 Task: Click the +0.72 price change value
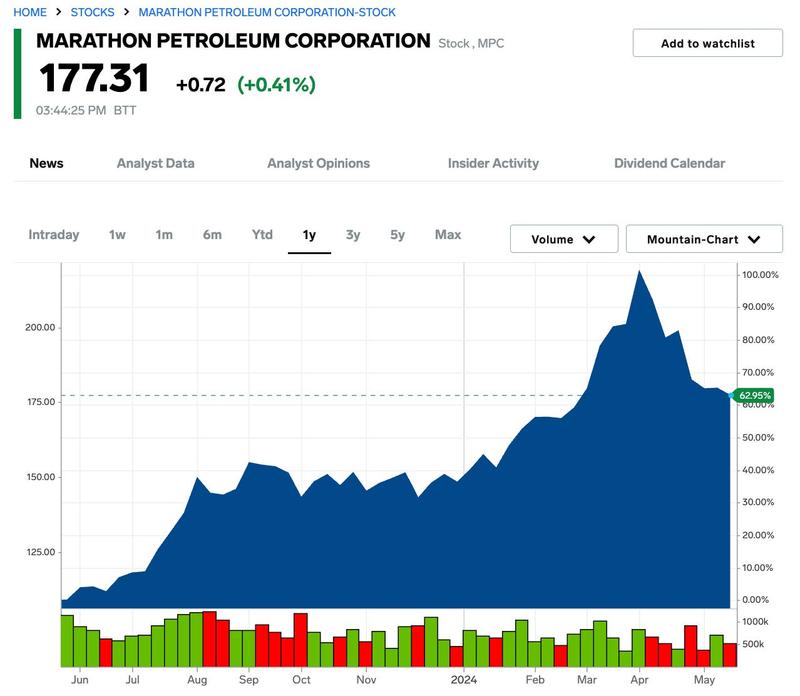point(201,85)
